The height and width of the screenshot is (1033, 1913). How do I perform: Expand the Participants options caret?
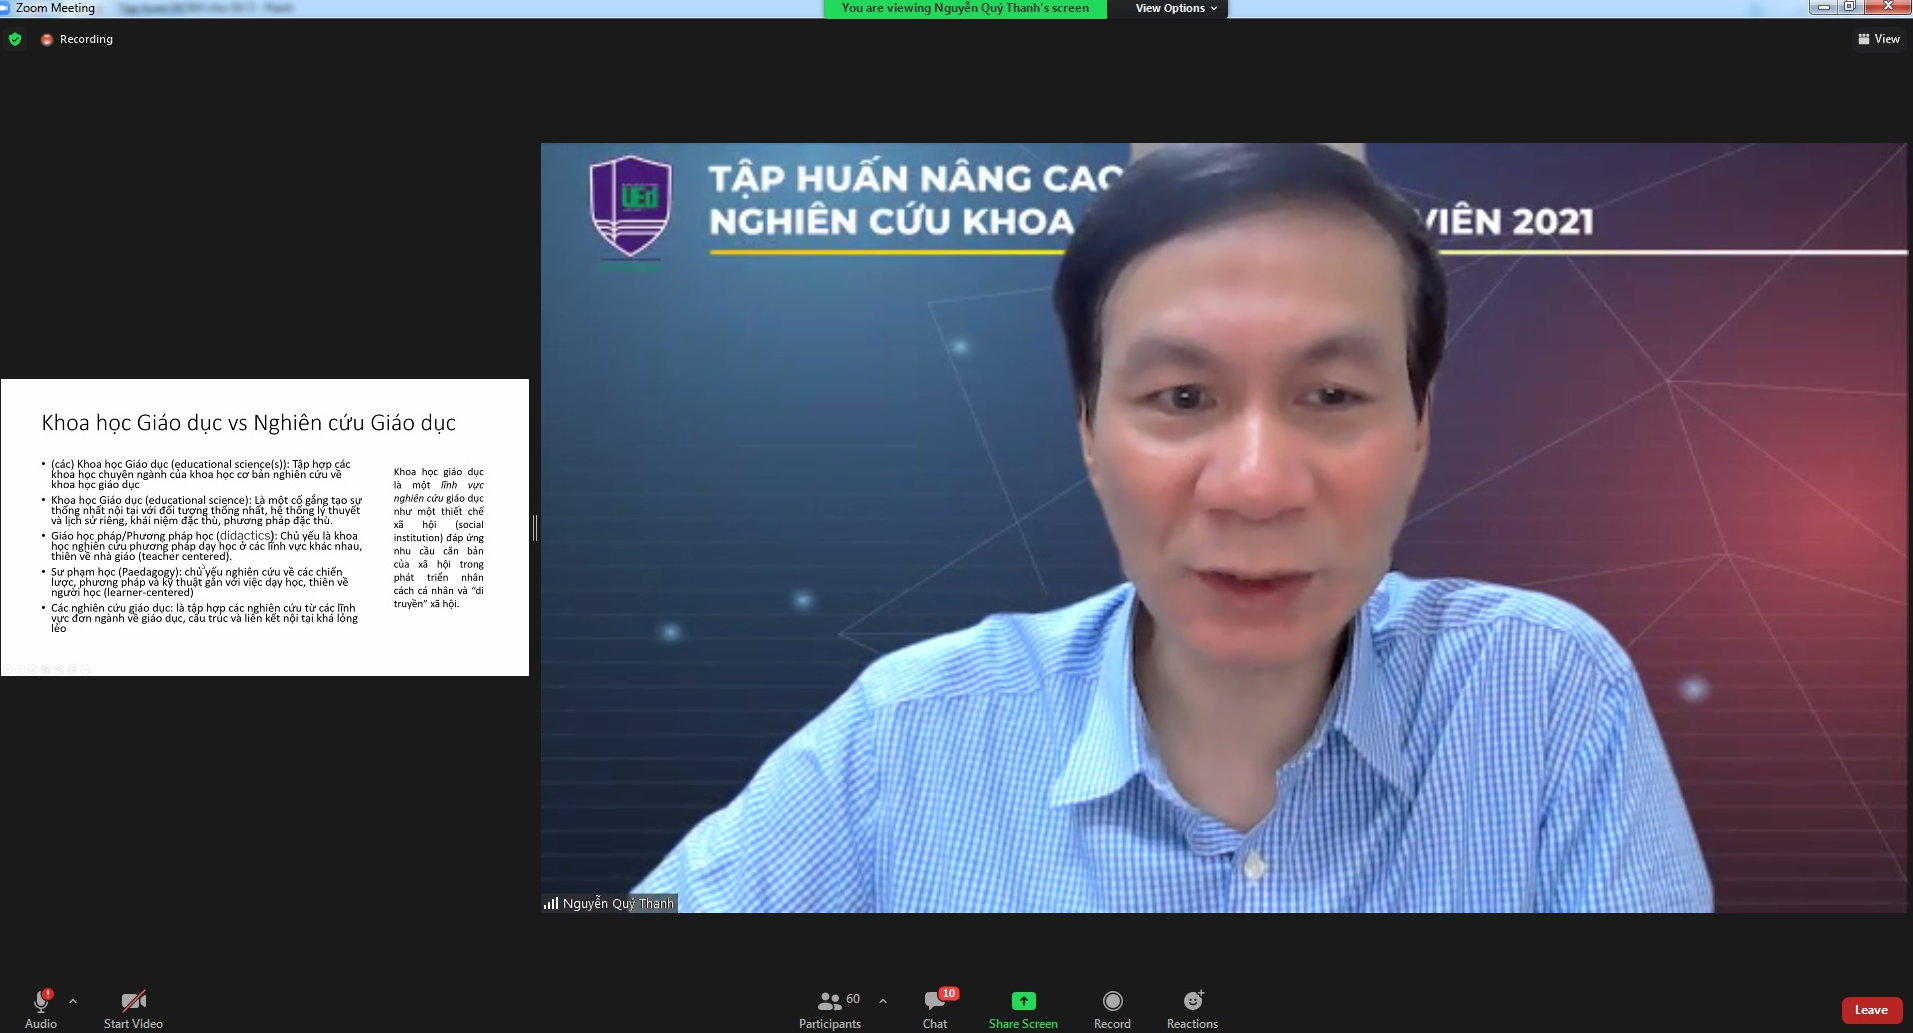click(883, 1000)
